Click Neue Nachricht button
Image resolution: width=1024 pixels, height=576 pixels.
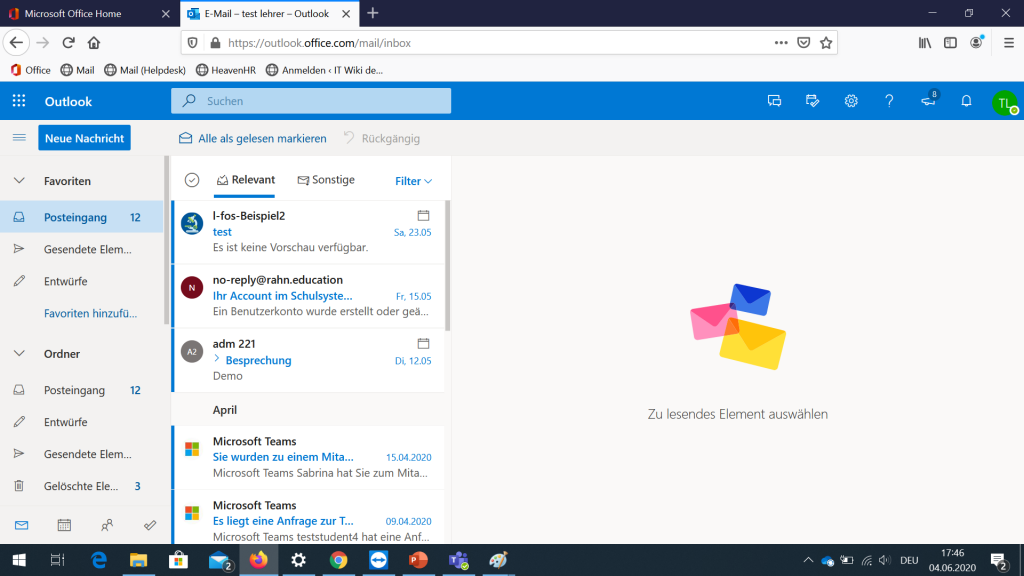pos(84,138)
